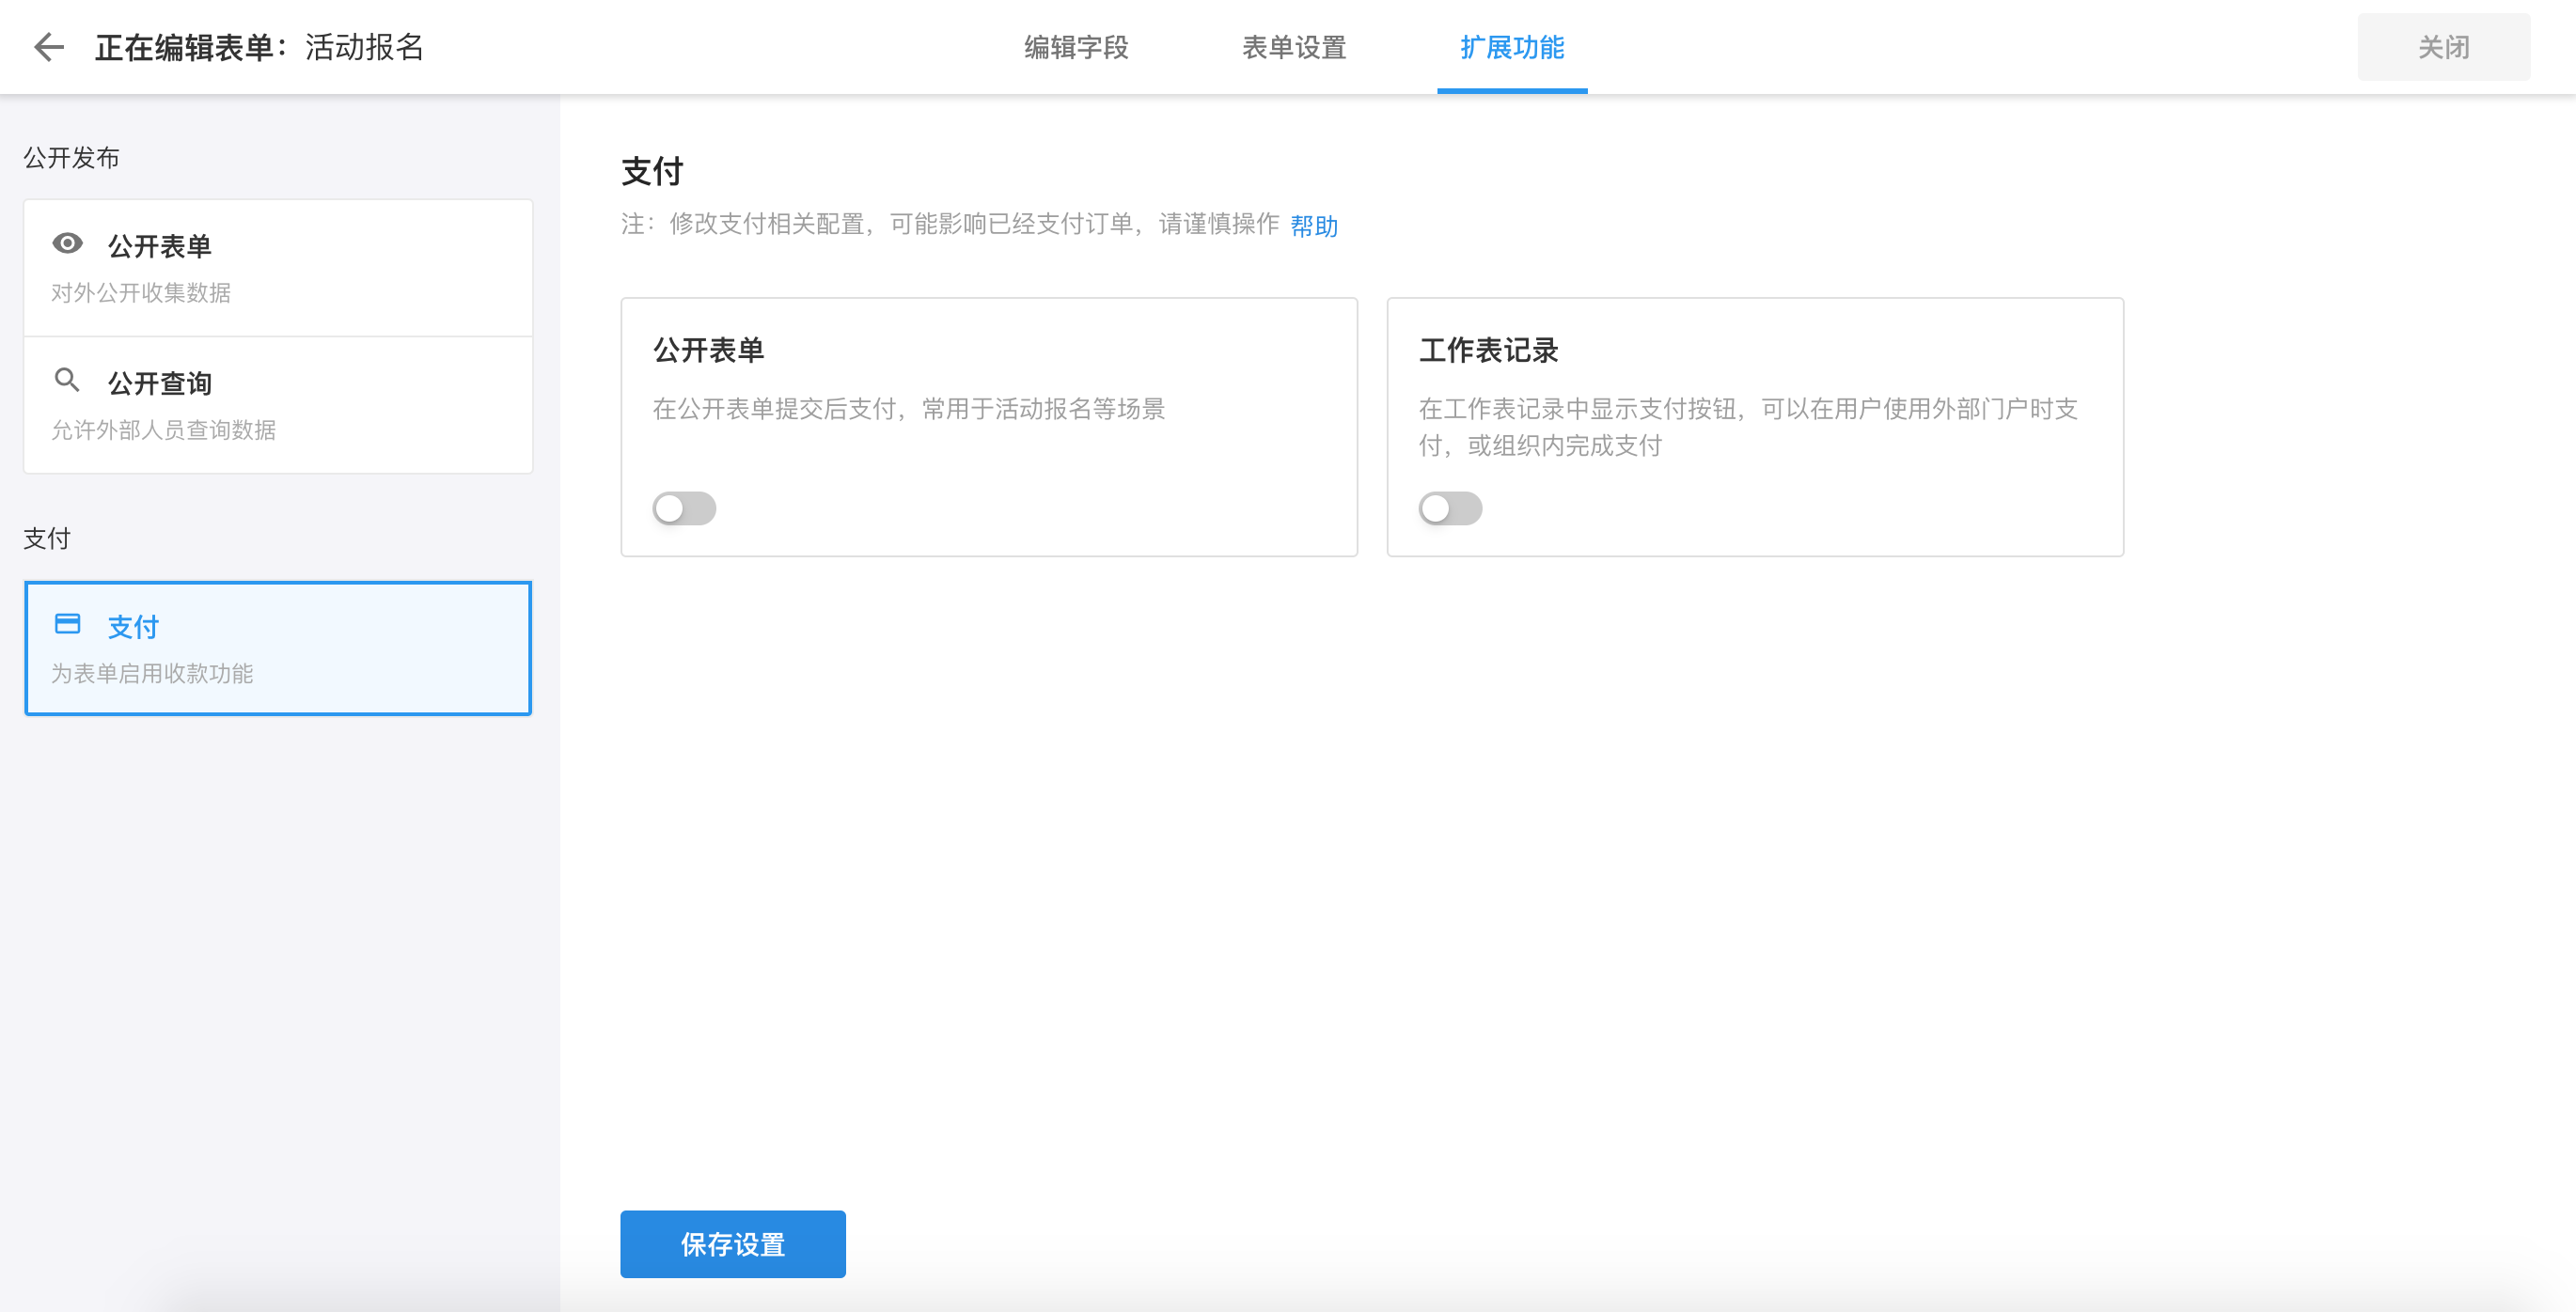Click the 公开发布 section heading
The image size is (2576, 1312).
(x=72, y=158)
